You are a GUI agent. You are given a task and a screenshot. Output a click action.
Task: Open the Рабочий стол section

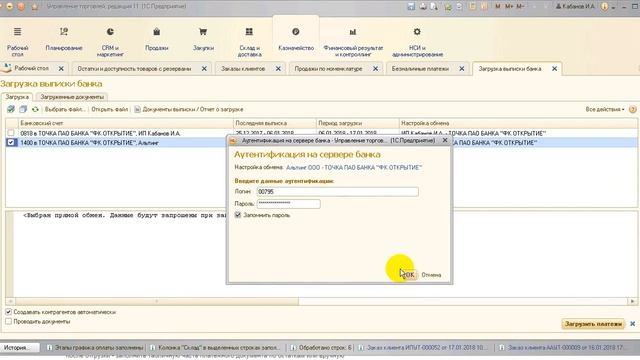tap(18, 42)
